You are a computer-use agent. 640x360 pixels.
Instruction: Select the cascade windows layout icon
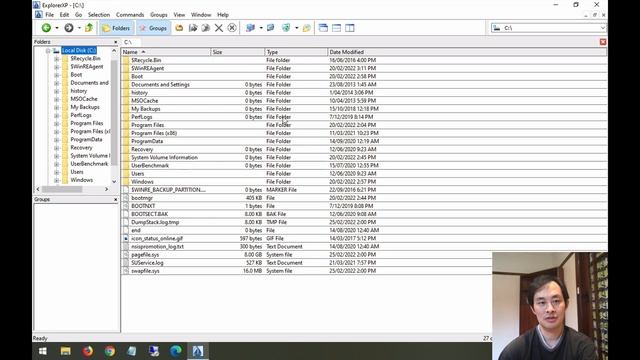coord(323,28)
